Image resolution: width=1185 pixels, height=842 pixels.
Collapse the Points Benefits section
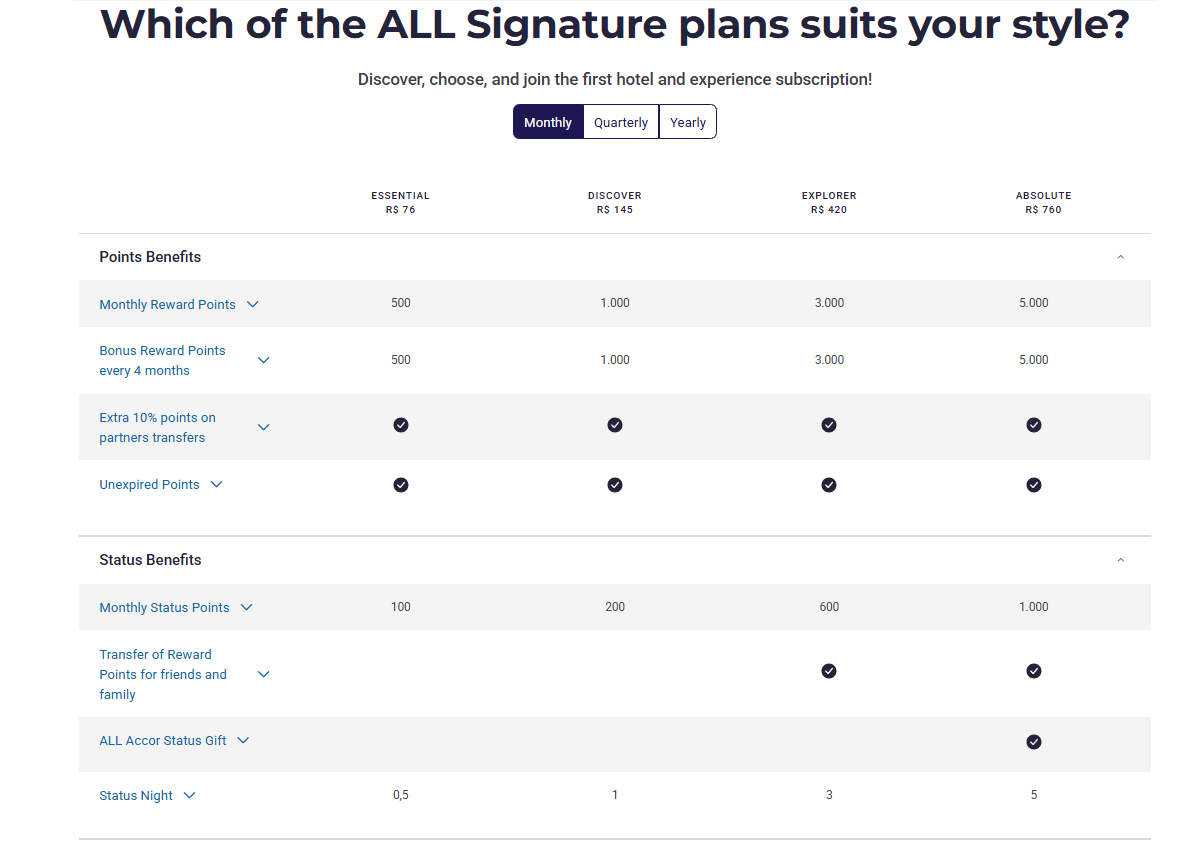(1120, 257)
